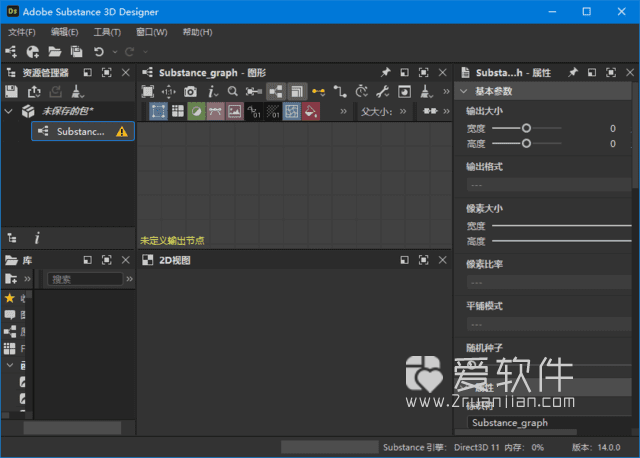Take a graph screenshot with camera icon
This screenshot has width=640, height=458.
pos(190,91)
